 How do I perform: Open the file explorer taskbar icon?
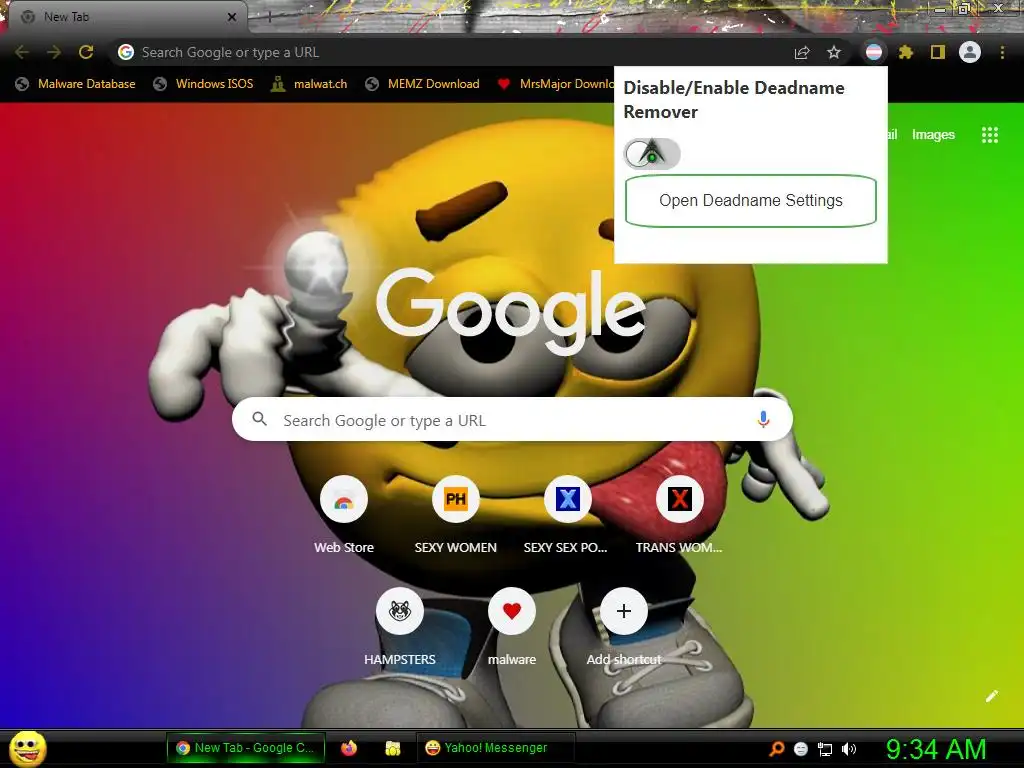(392, 748)
